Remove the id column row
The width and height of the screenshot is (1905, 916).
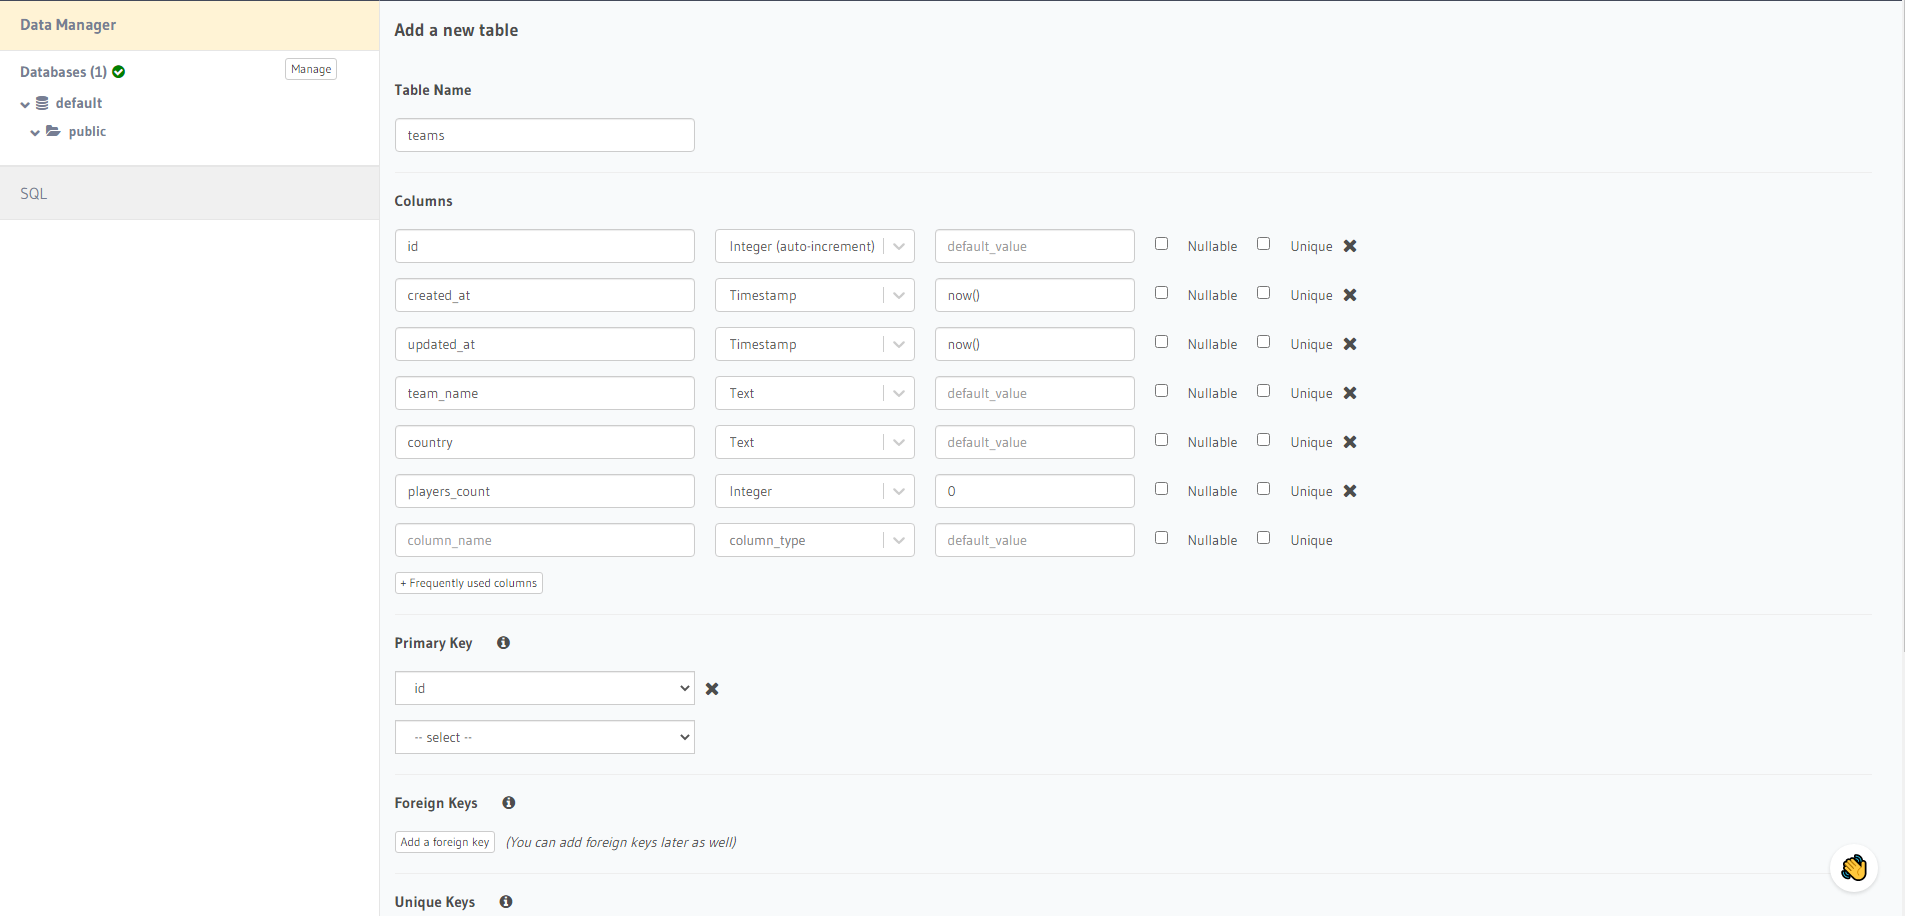[x=1350, y=246]
